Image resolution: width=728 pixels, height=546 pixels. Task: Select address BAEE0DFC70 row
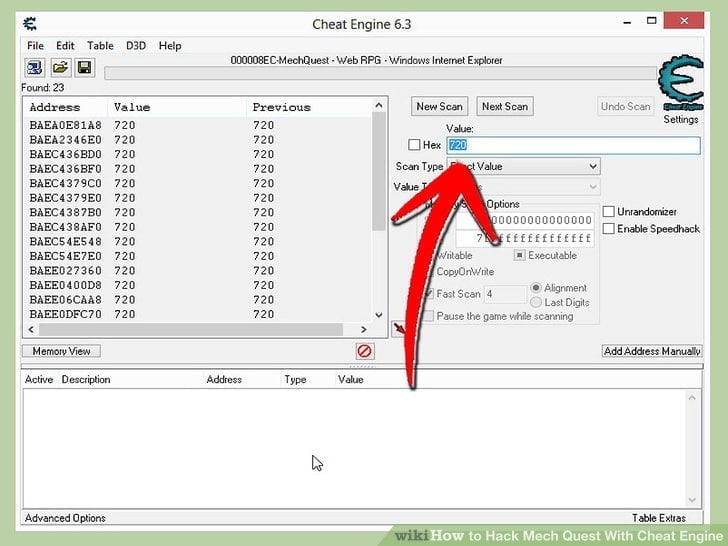[x=198, y=314]
